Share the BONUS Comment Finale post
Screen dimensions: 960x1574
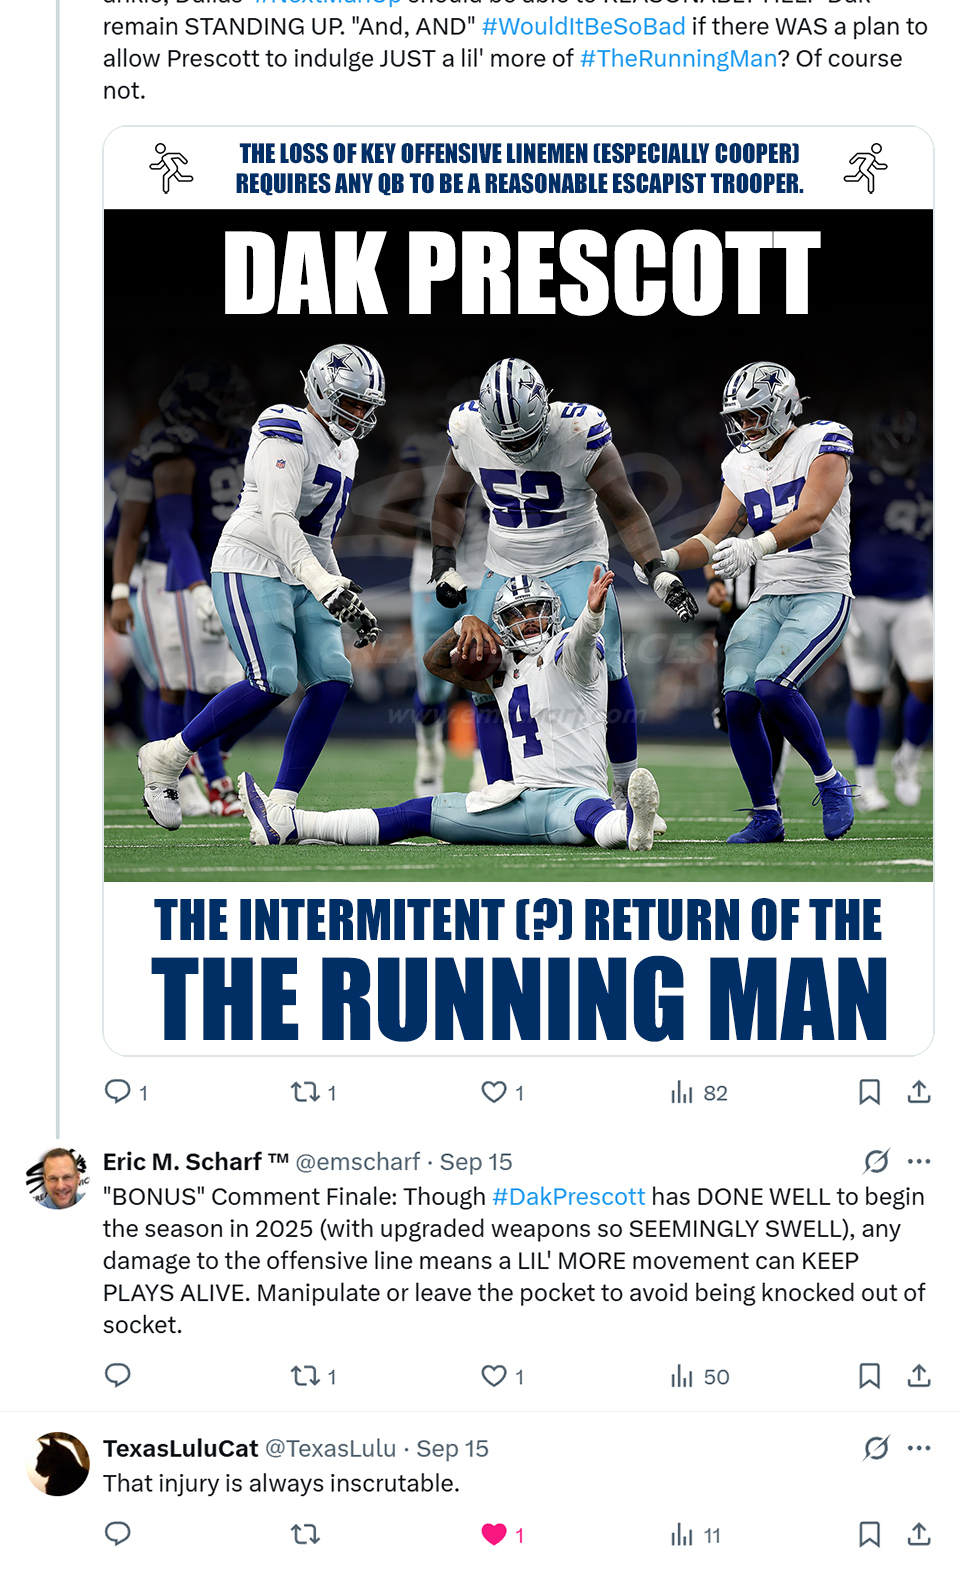coord(919,1376)
